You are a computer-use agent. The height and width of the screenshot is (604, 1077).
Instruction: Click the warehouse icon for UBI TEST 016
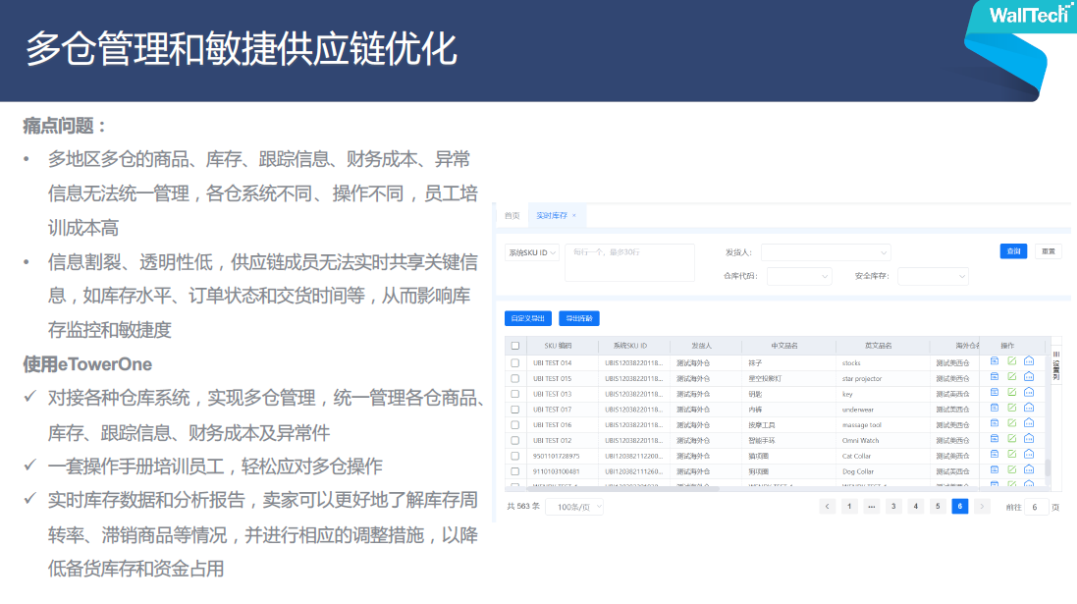click(x=1029, y=424)
